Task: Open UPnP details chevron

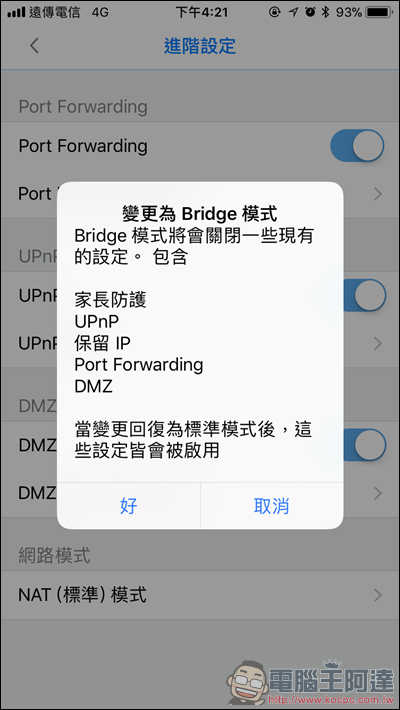Action: coord(378,344)
